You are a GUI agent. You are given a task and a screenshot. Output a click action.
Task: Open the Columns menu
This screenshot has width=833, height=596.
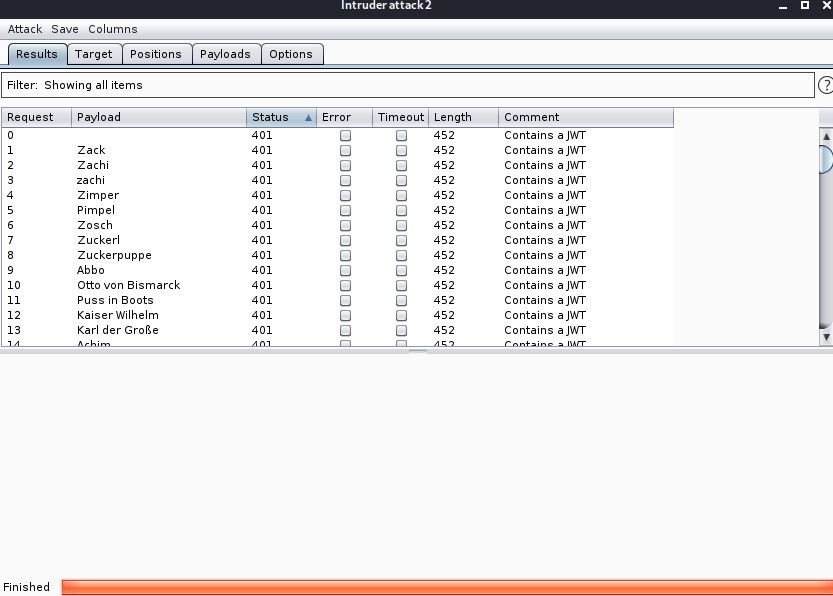113,29
